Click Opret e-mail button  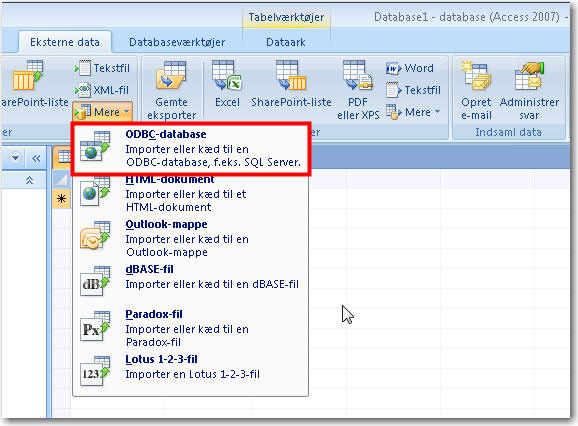pyautogui.click(x=476, y=90)
